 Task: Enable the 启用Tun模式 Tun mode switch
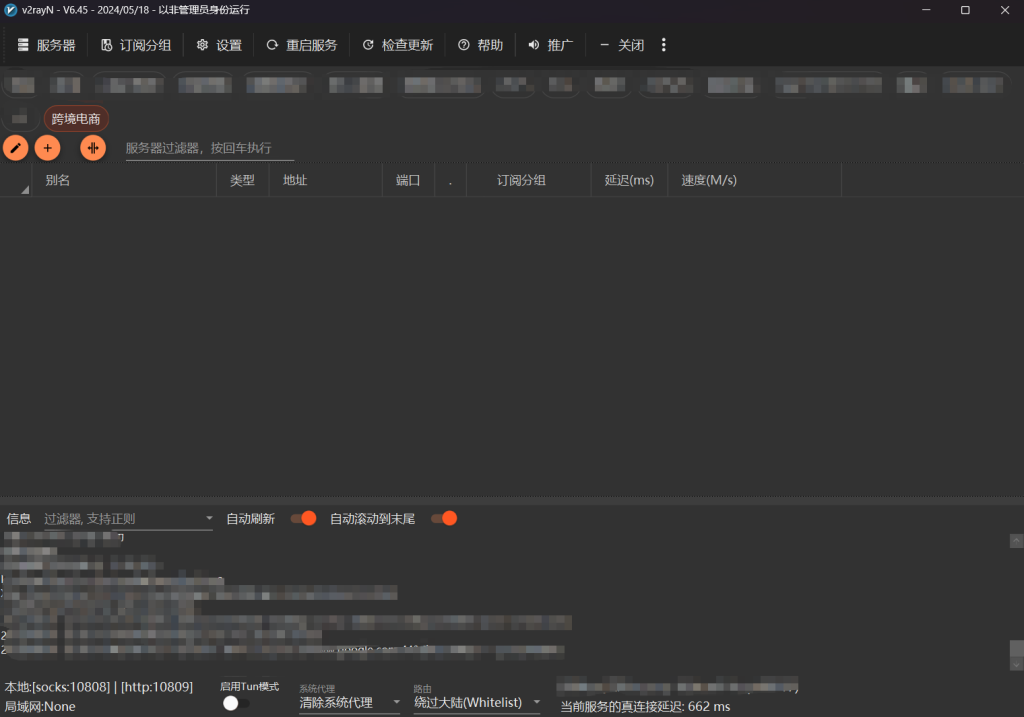pos(236,703)
